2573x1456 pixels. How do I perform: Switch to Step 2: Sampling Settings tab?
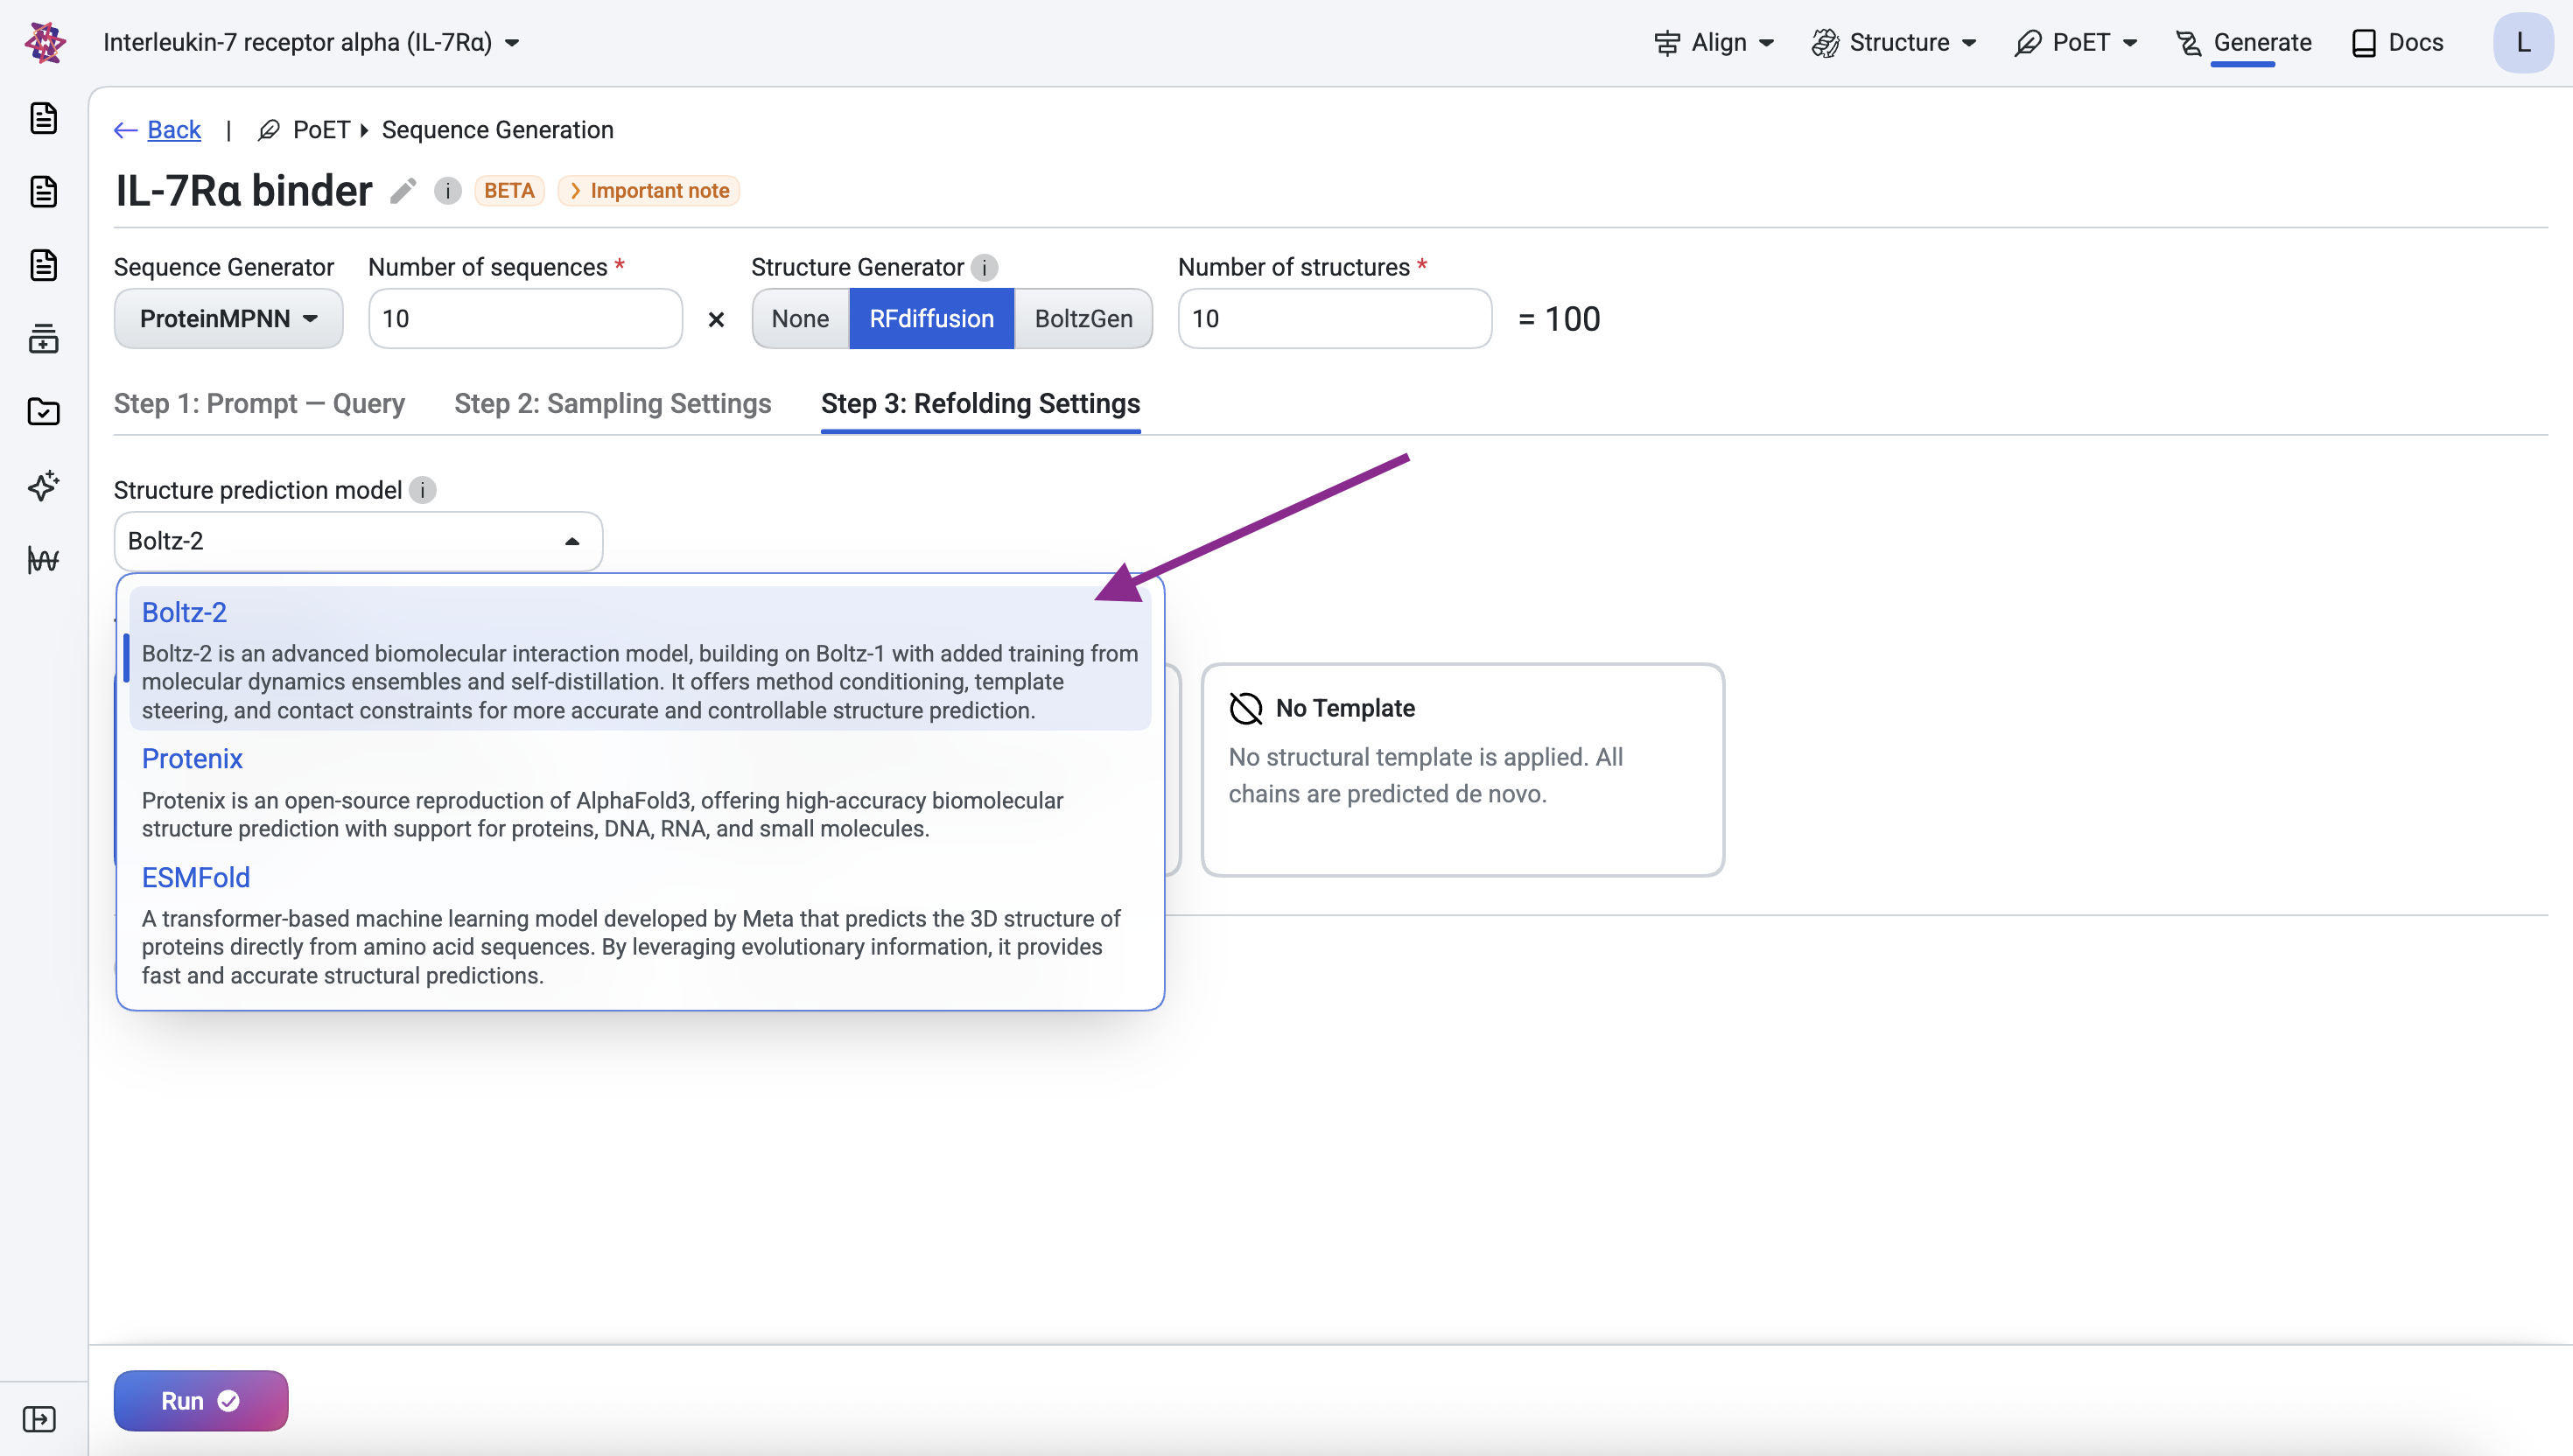click(613, 404)
